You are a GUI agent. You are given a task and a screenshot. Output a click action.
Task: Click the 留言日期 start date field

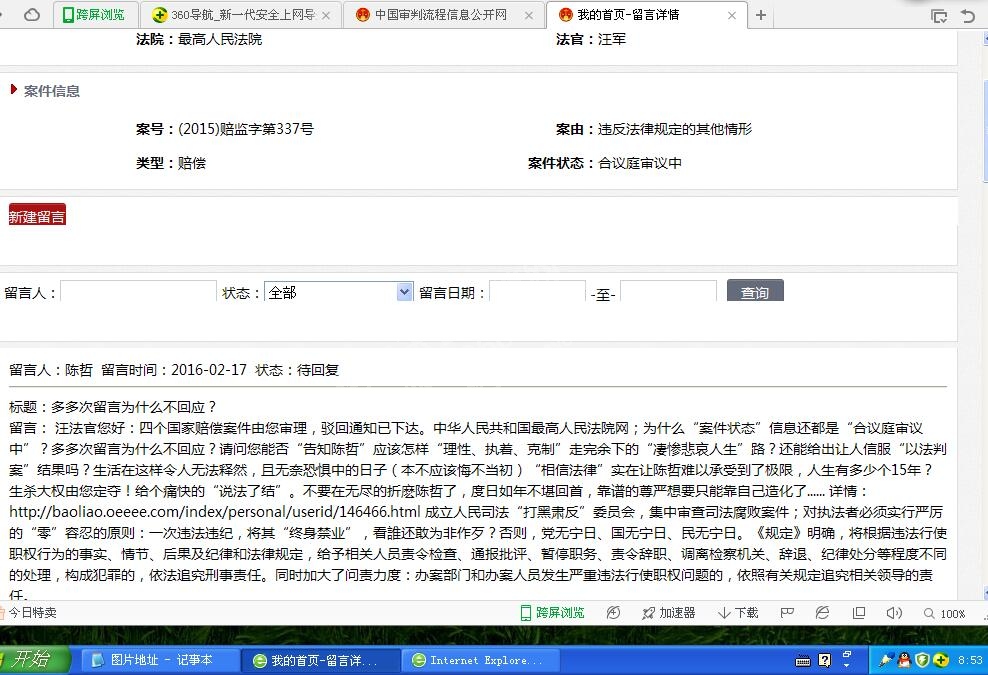(x=537, y=291)
